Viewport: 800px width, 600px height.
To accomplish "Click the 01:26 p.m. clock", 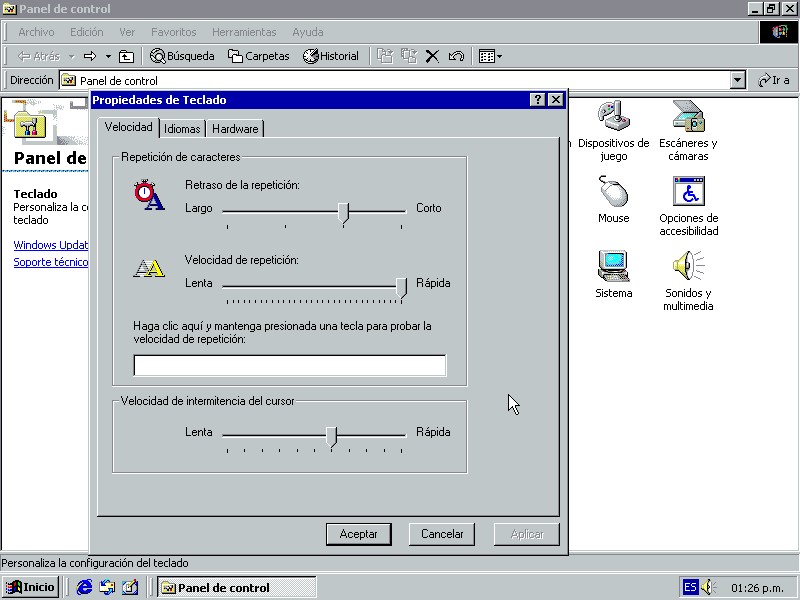I will 757,588.
